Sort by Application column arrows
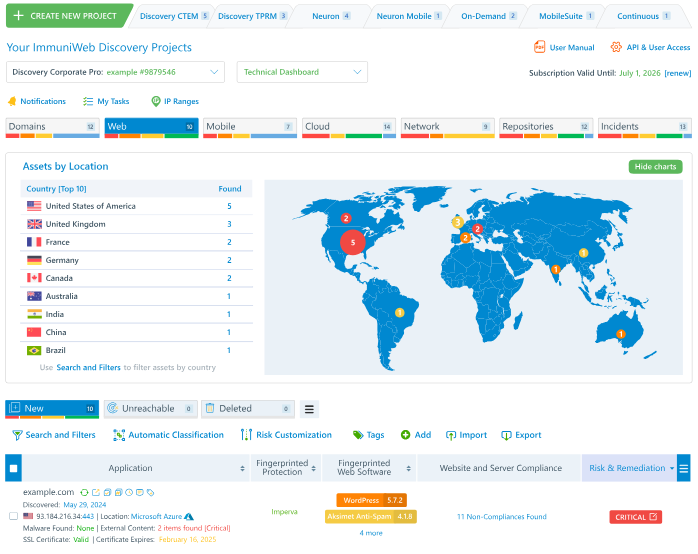Screen dimensions: 698x554 pos(242,469)
